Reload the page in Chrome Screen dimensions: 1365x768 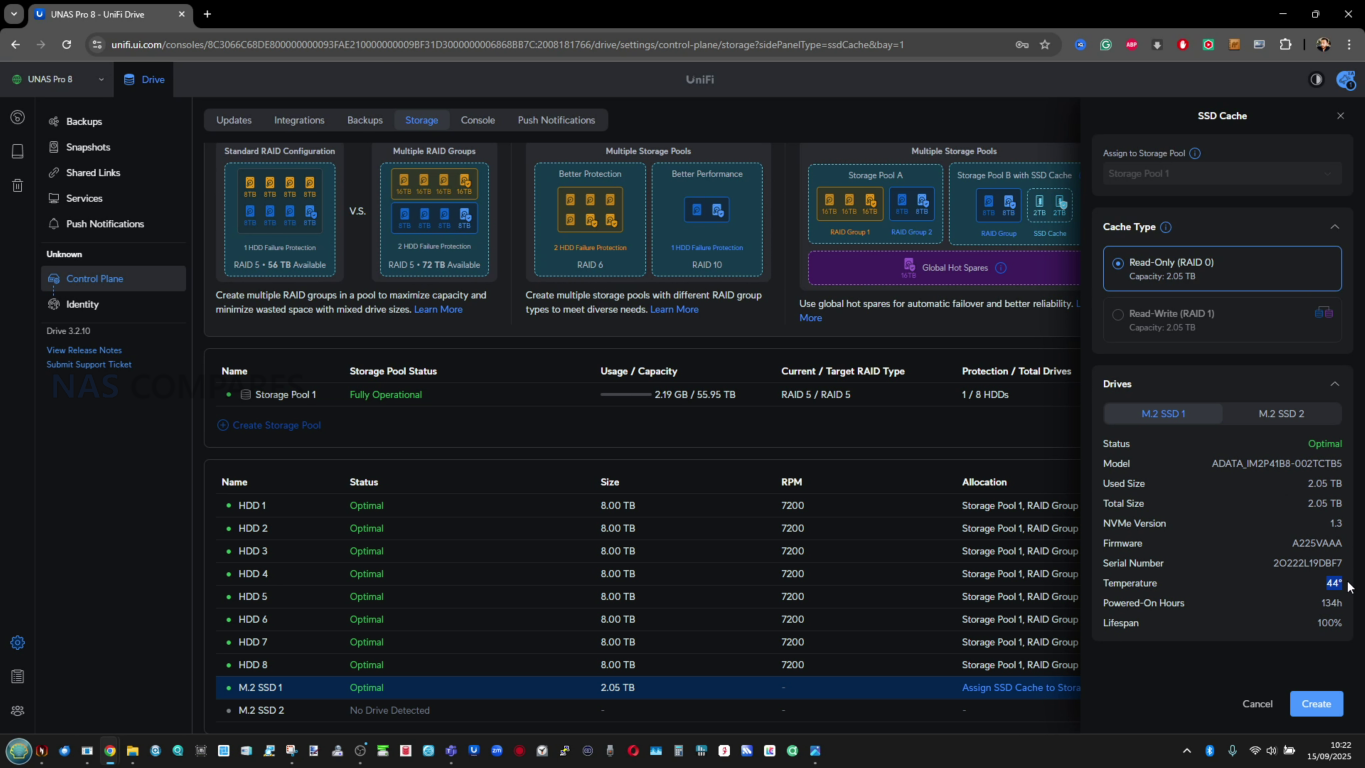(x=66, y=44)
